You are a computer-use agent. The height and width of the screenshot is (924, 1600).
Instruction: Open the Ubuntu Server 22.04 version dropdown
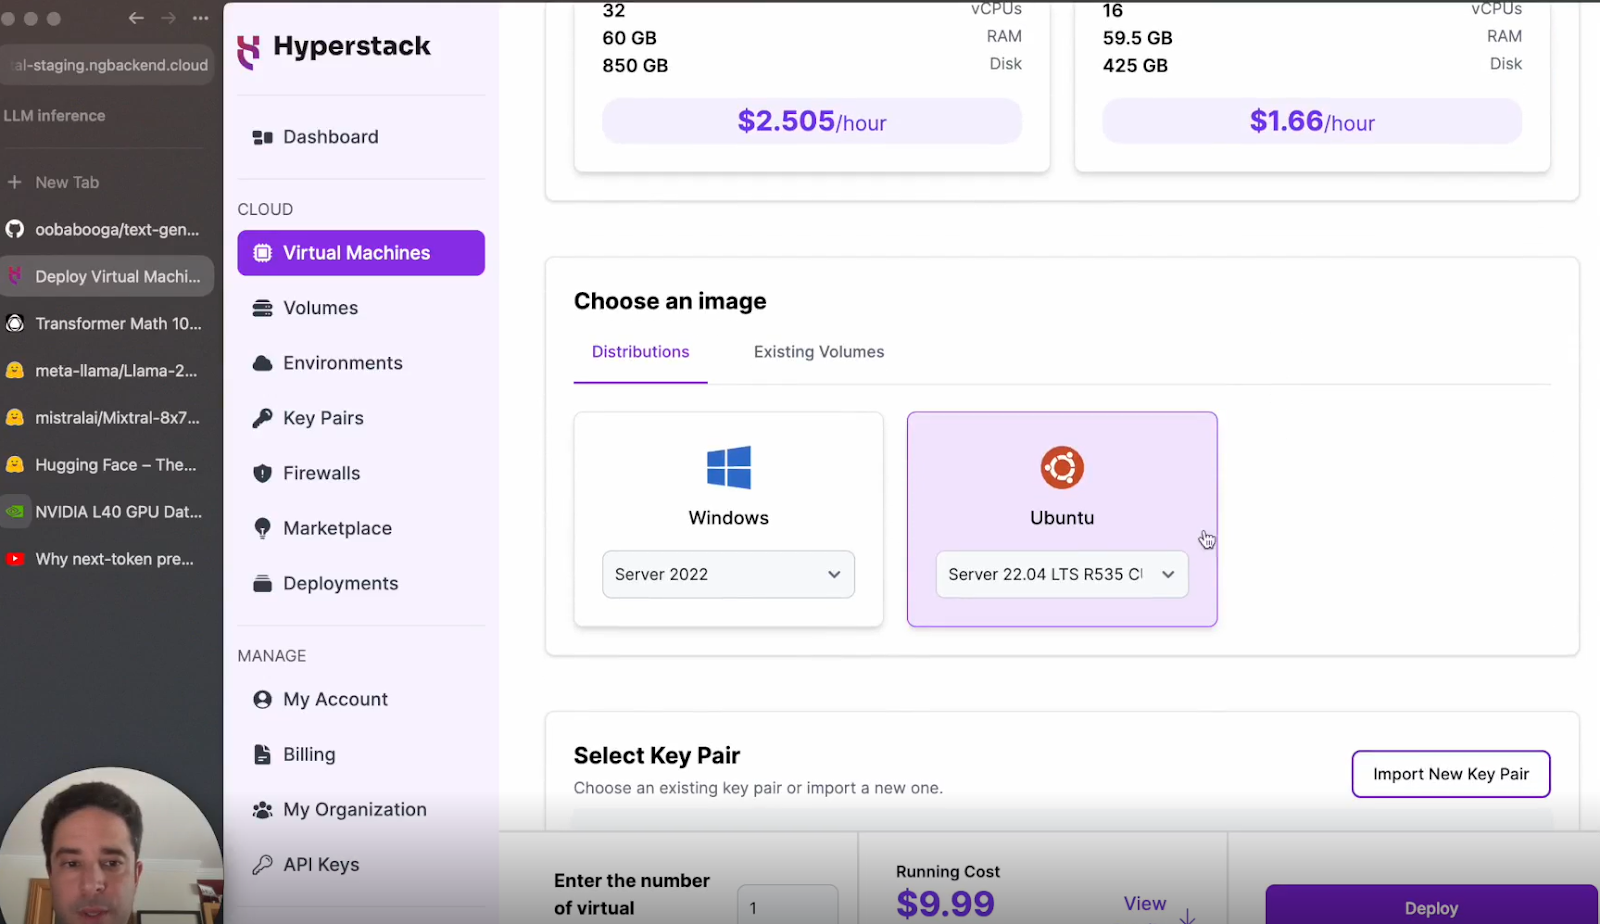[1062, 574]
